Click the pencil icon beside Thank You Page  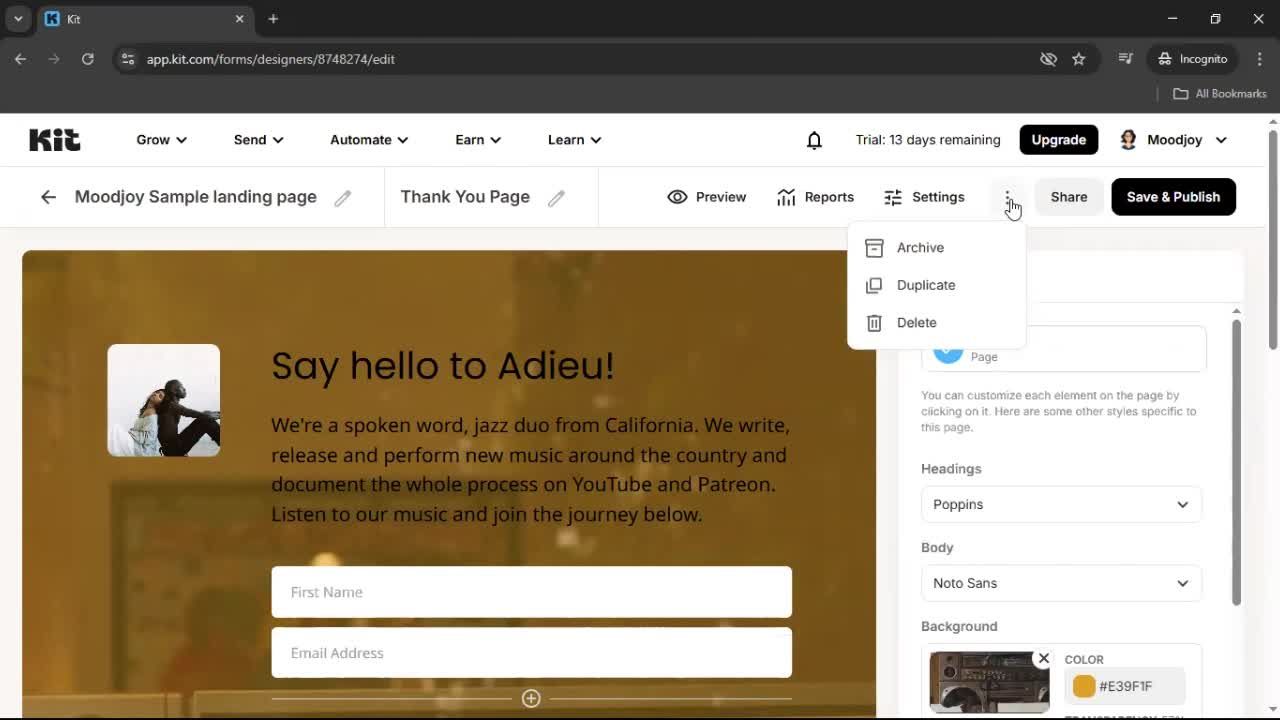point(557,197)
